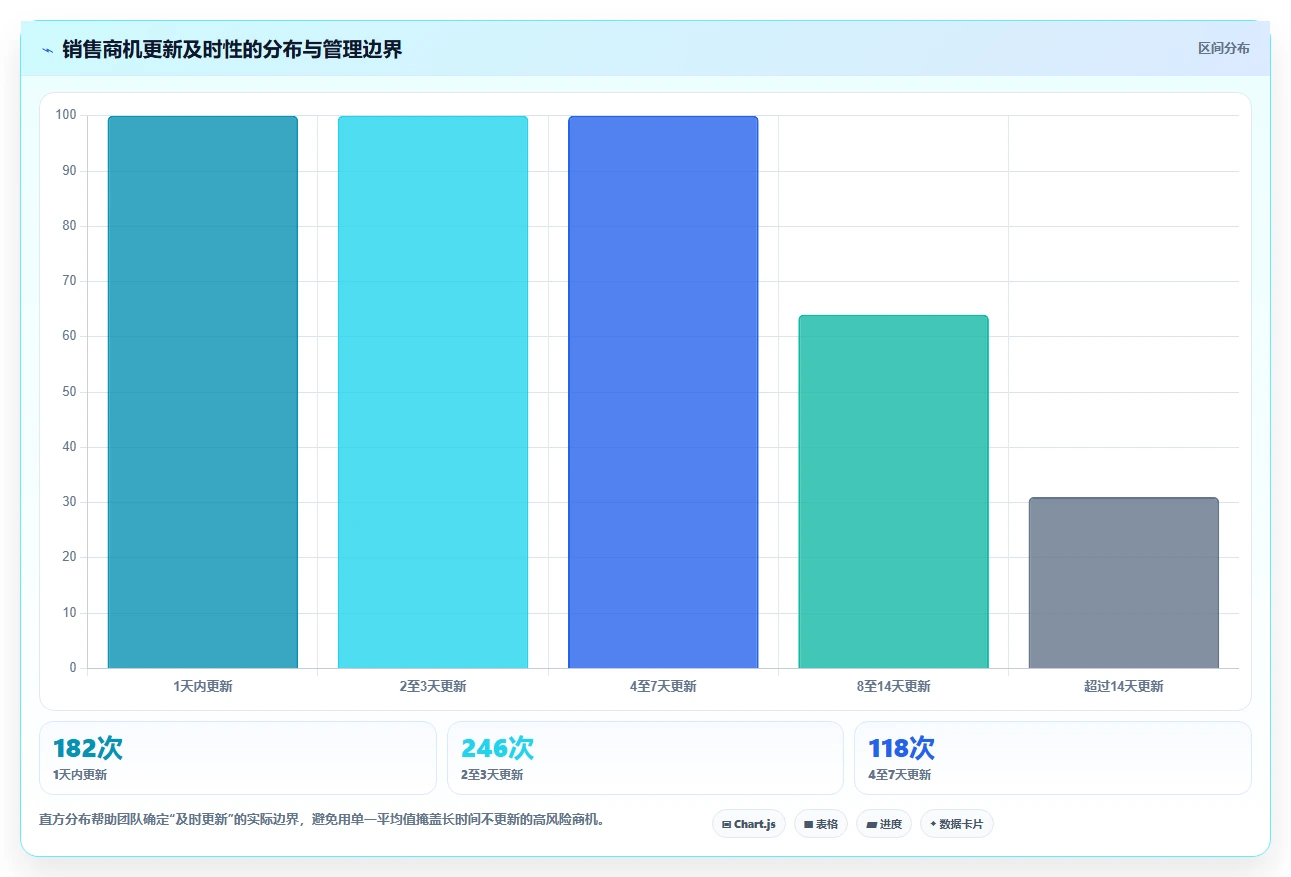Click the 超过14天更新 gray bar
This screenshot has width=1291, height=877.
[1124, 583]
